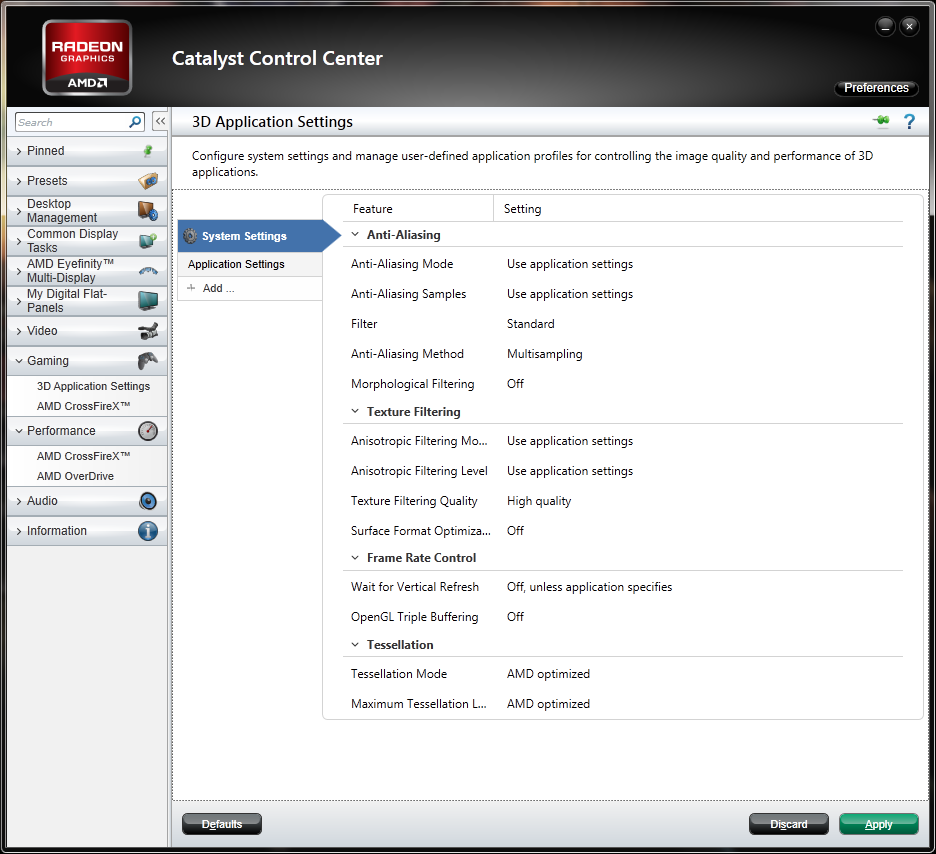The image size is (936, 854).
Task: Click the search magnifier icon
Action: pos(136,122)
